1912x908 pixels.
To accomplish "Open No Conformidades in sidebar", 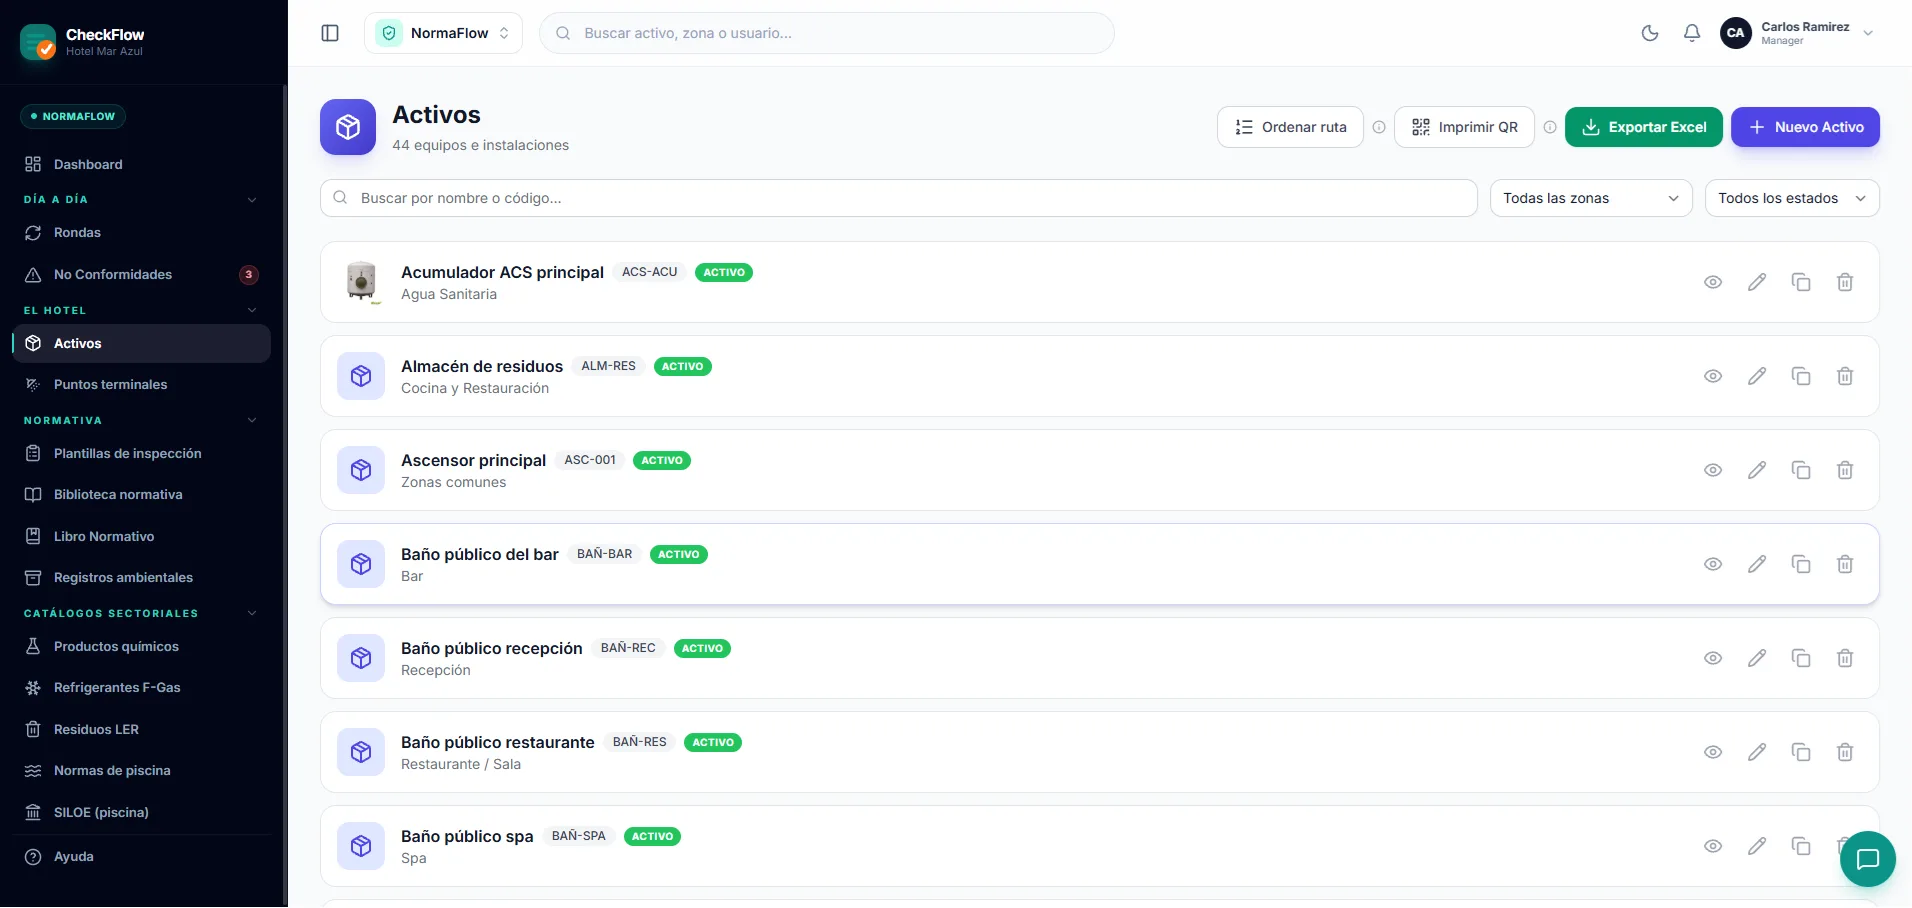I will coord(141,274).
